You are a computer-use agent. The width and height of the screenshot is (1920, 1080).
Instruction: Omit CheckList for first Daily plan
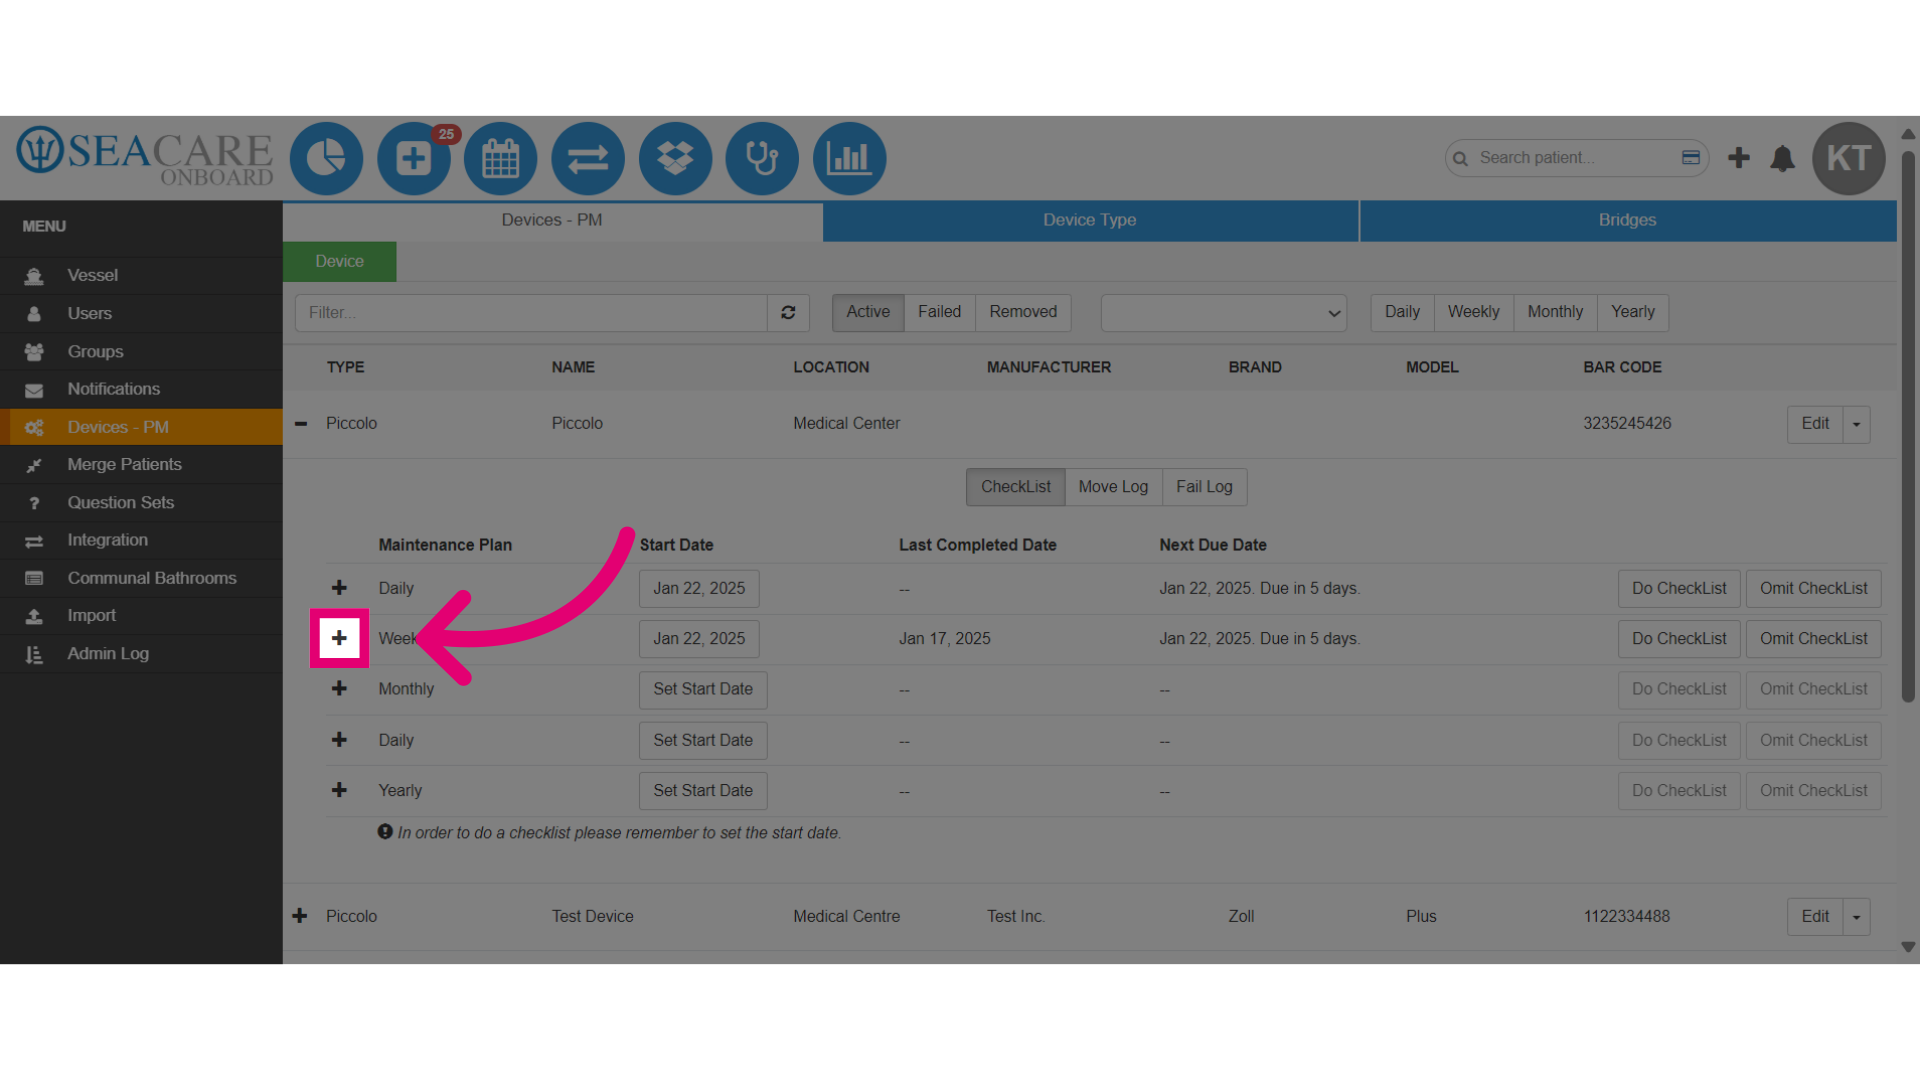pos(1813,588)
